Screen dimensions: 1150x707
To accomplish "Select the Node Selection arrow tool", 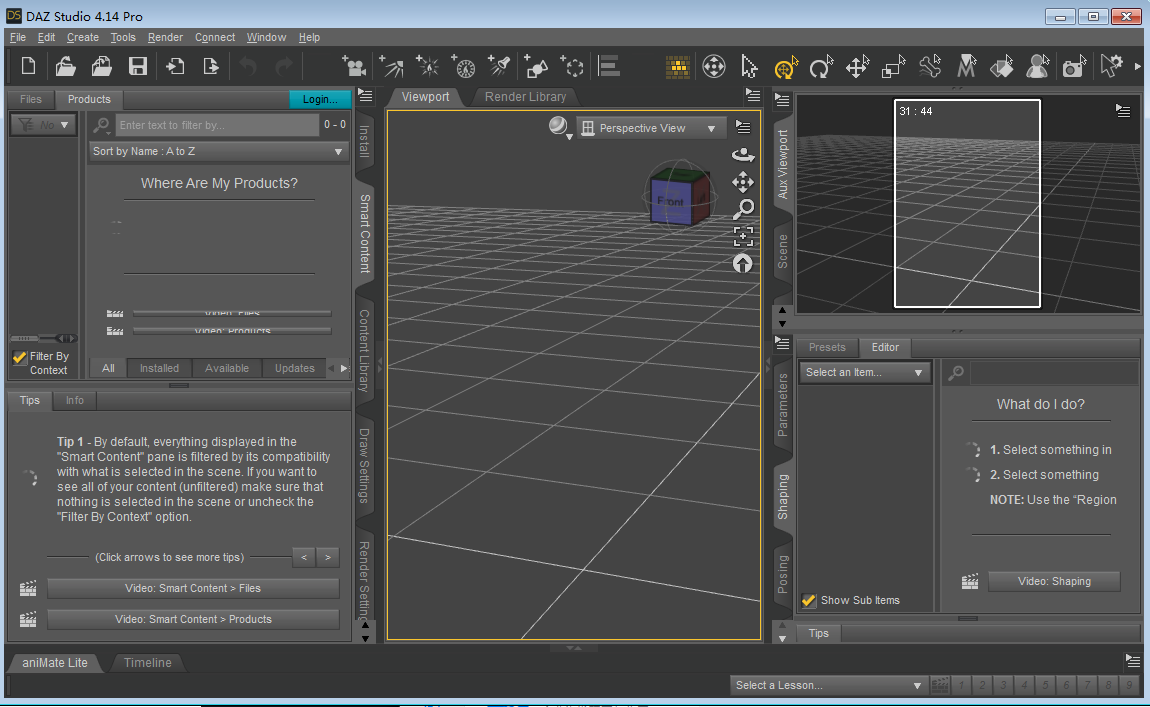I will pos(749,67).
